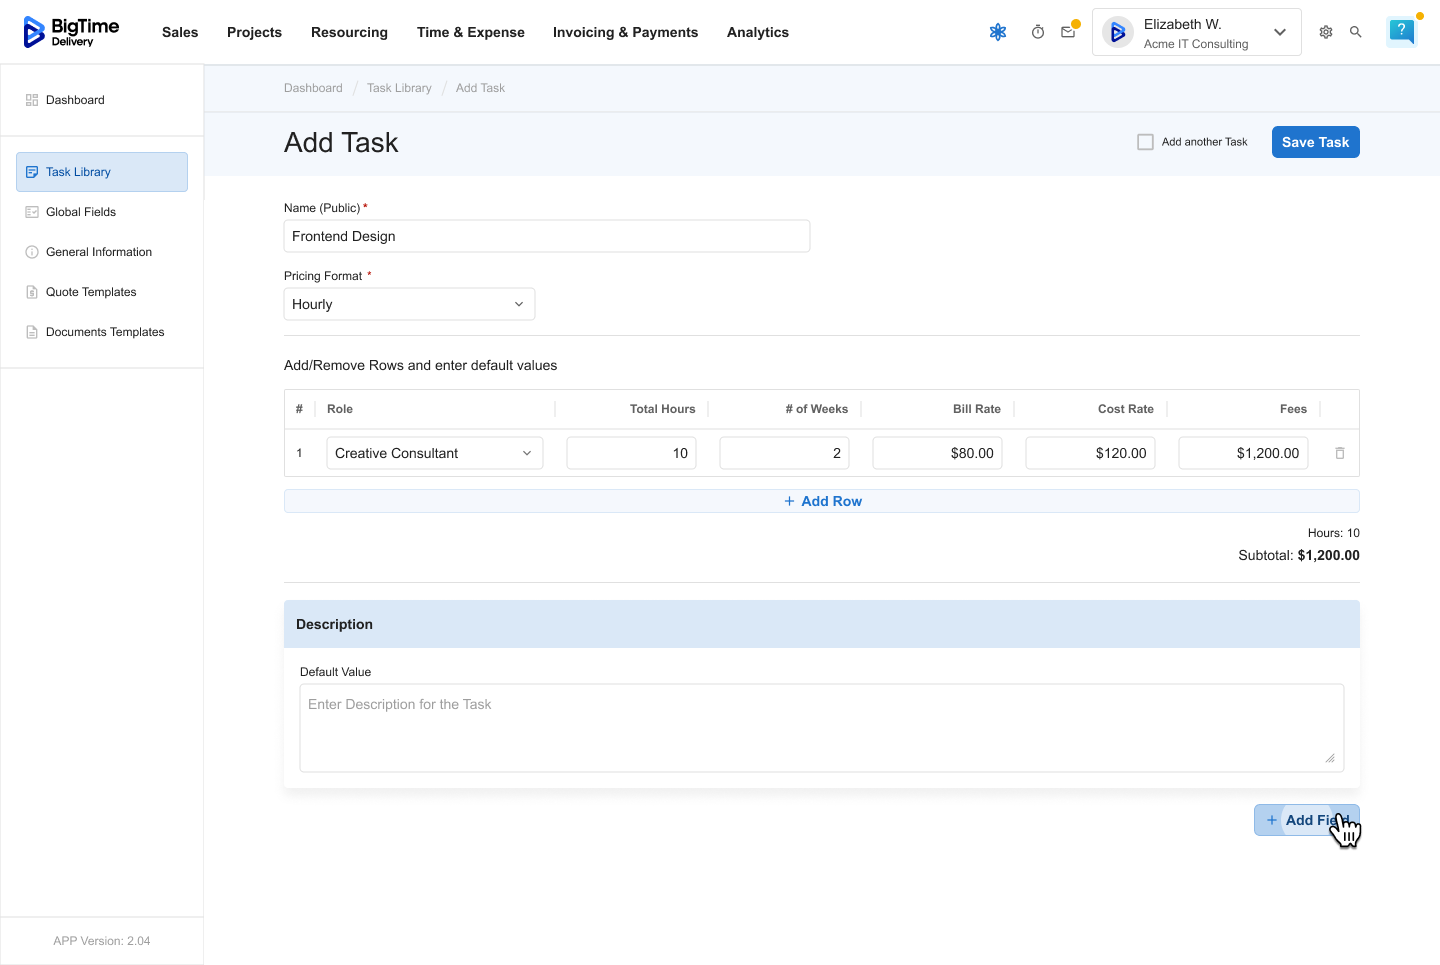Image resolution: width=1440 pixels, height=965 pixels.
Task: Select Global Fields in the sidebar
Action: pyautogui.click(x=81, y=212)
